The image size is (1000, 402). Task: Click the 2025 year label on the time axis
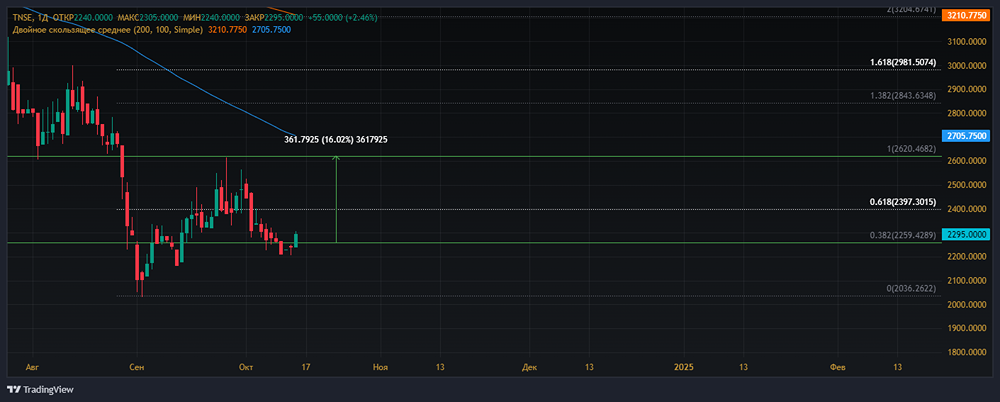pos(684,368)
